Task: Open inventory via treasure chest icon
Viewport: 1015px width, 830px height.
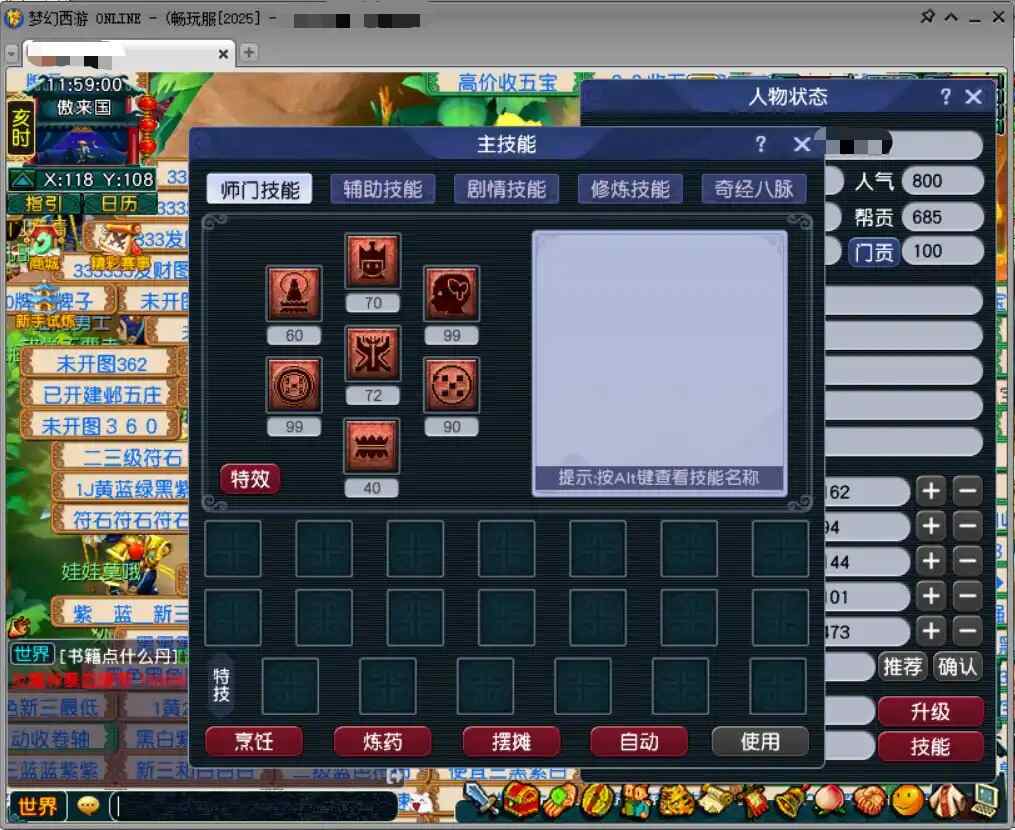Action: (521, 801)
